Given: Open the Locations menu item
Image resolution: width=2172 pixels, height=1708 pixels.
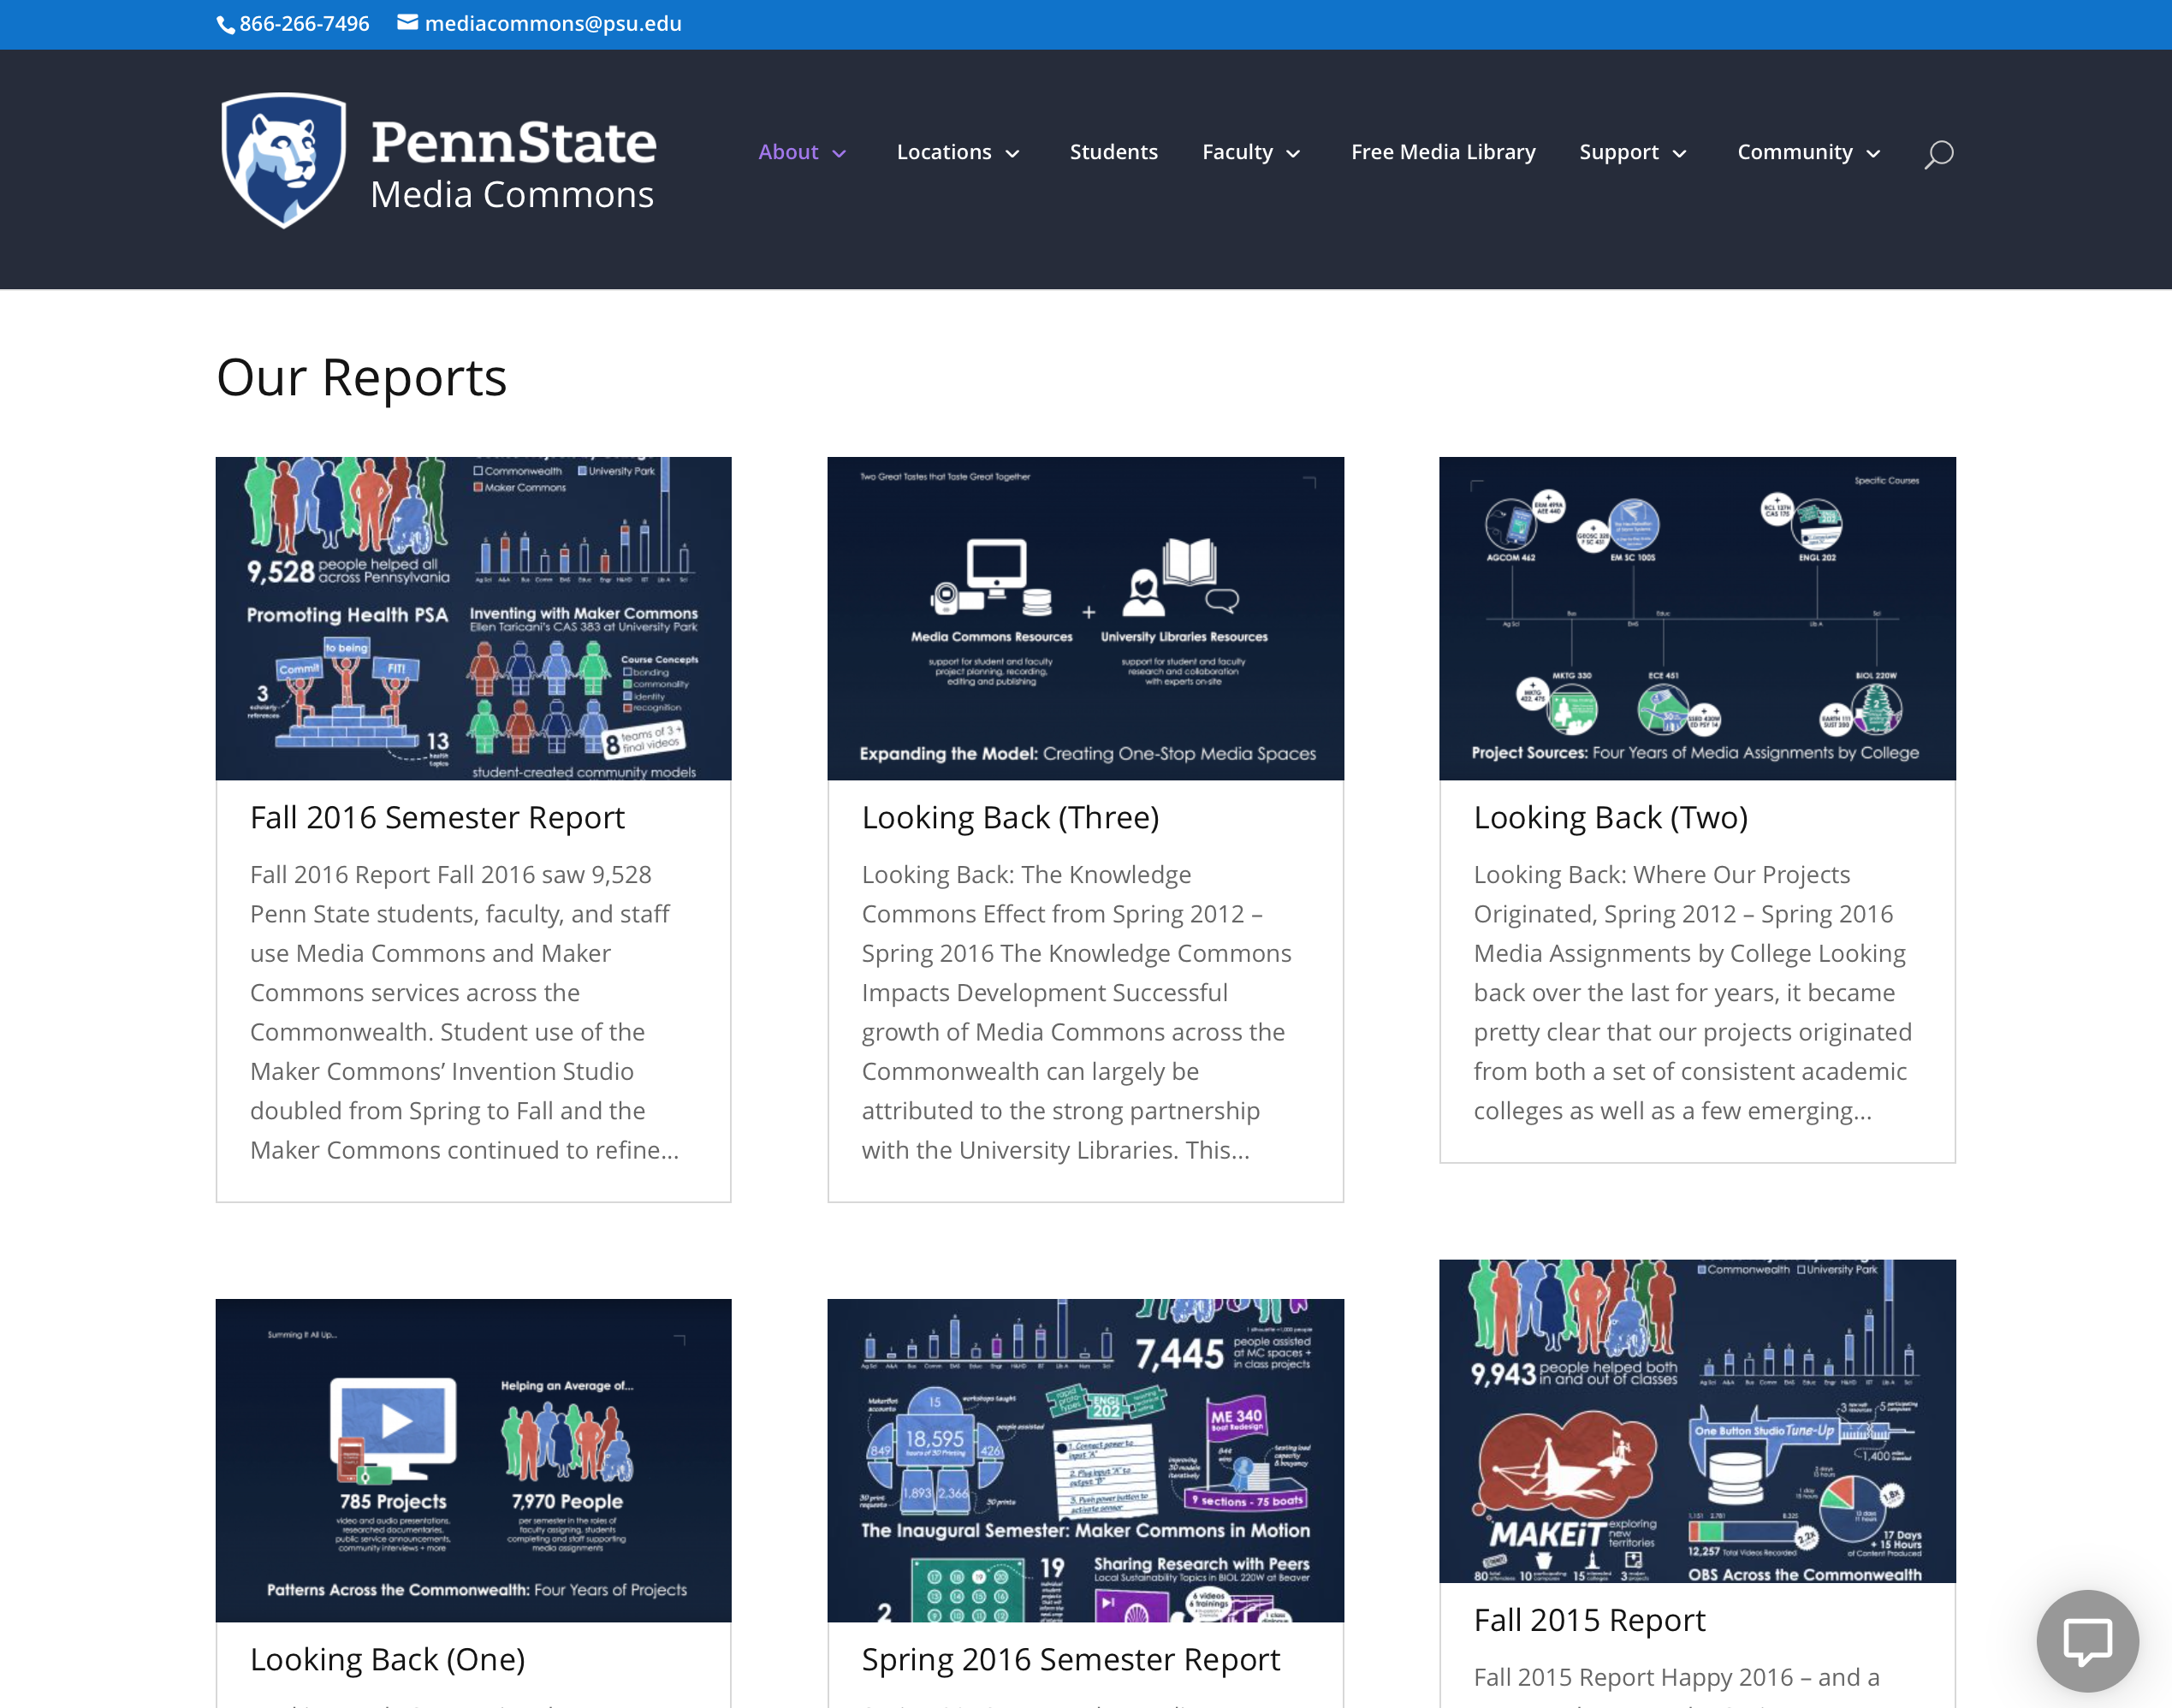Looking at the screenshot, I should tap(944, 152).
